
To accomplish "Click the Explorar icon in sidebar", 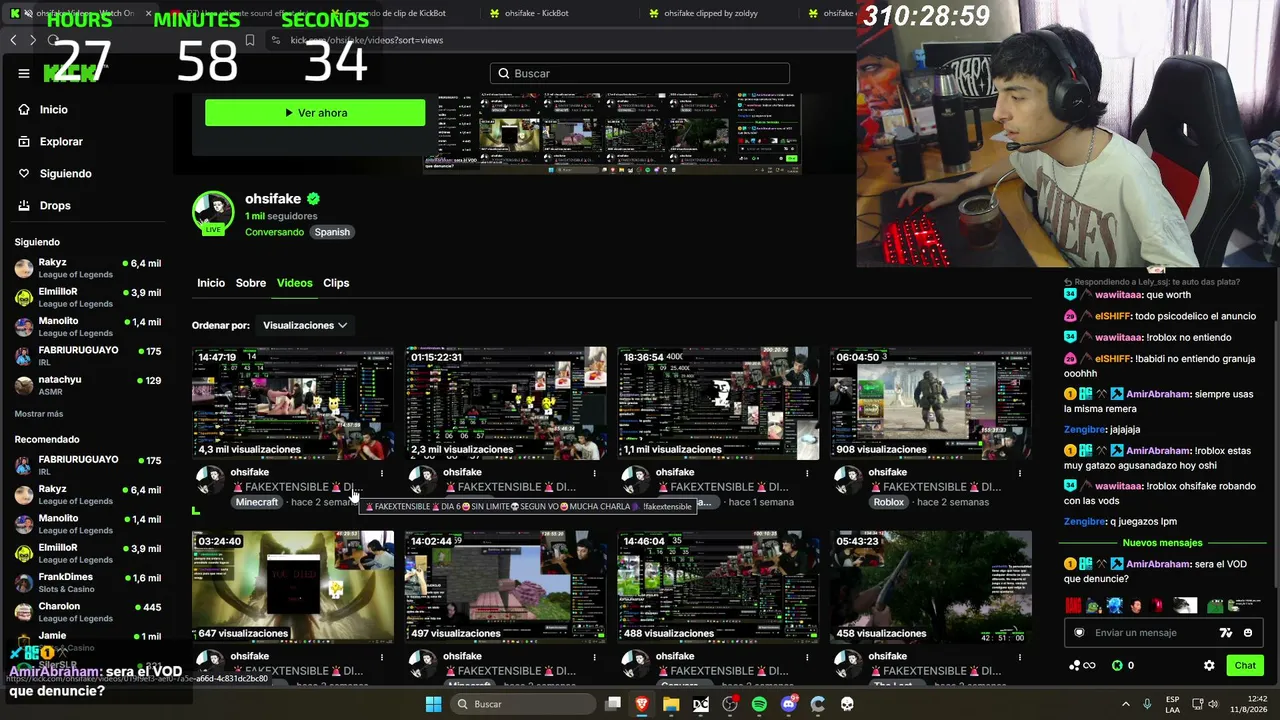I will (x=24, y=142).
